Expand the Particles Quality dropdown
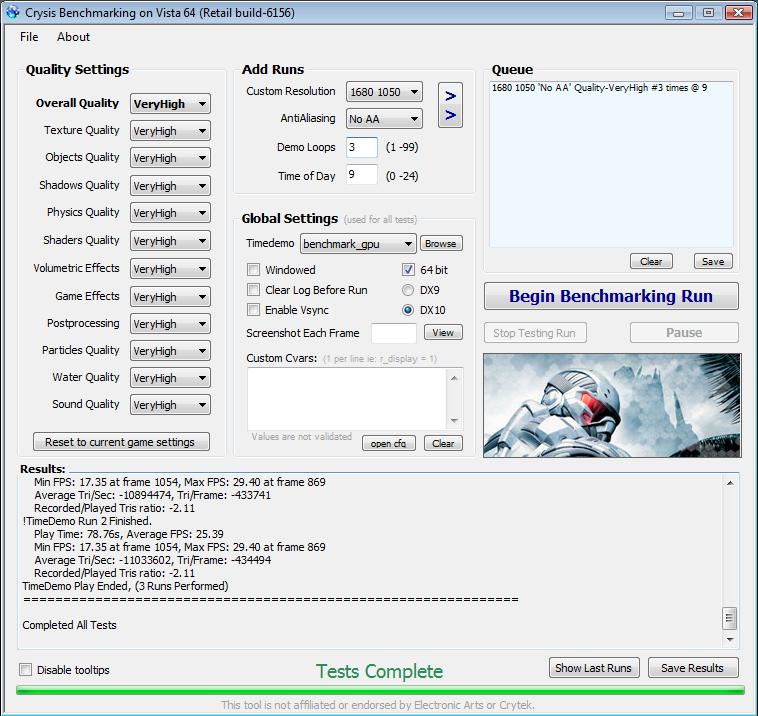 170,351
